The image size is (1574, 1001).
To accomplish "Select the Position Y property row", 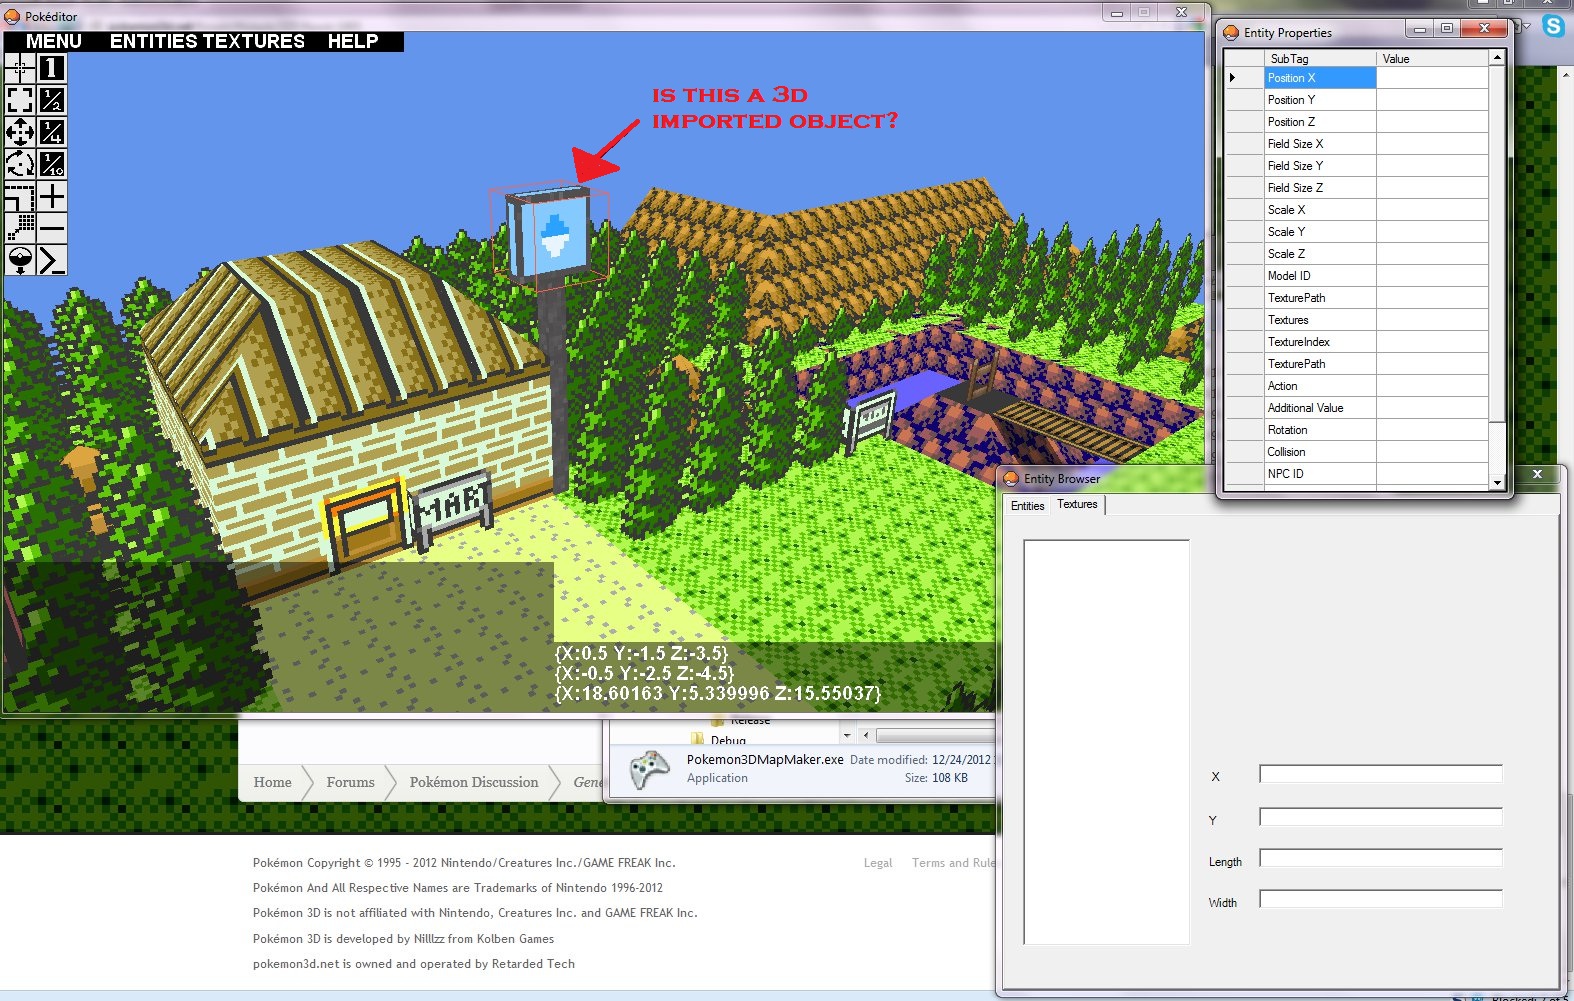I will pos(1356,100).
